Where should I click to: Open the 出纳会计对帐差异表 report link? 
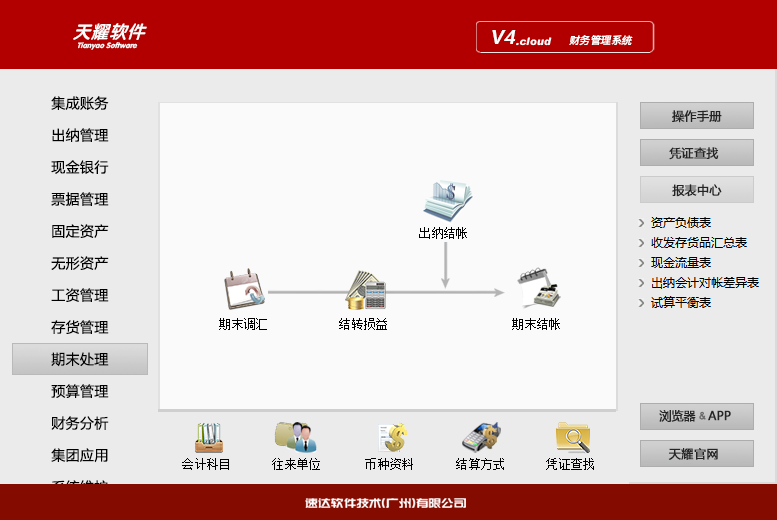[705, 283]
